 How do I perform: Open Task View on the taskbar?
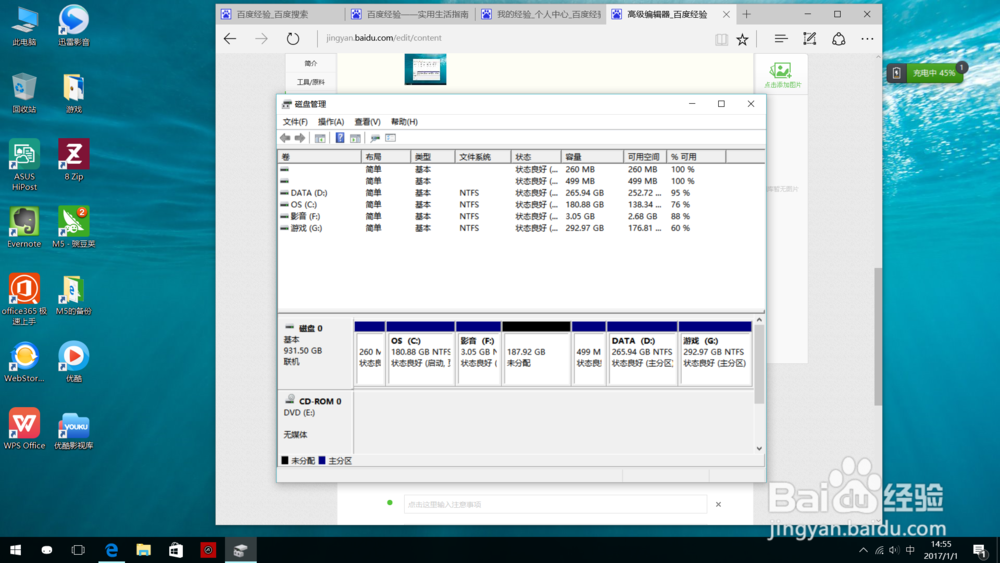point(78,550)
